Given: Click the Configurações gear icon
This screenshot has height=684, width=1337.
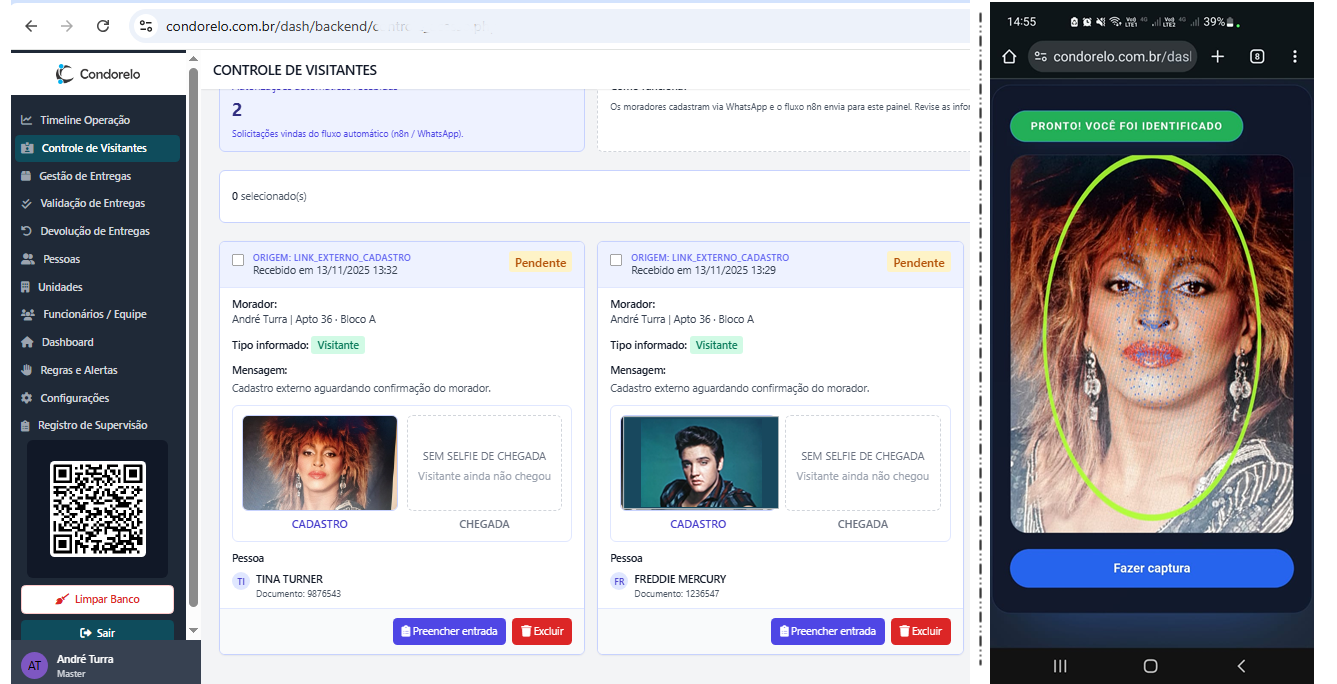Looking at the screenshot, I should pos(27,398).
